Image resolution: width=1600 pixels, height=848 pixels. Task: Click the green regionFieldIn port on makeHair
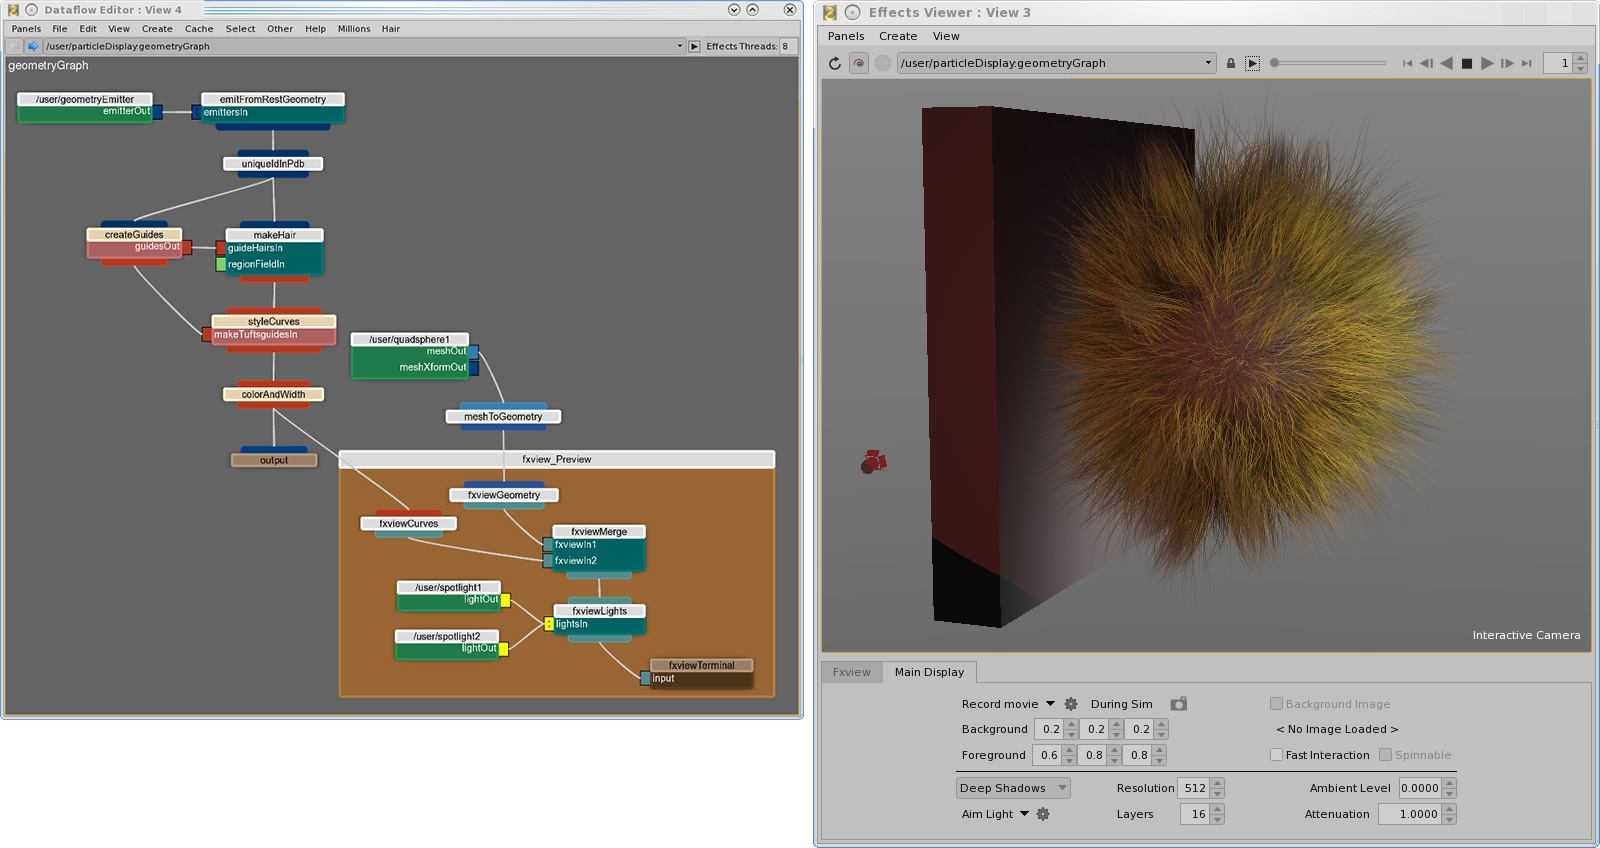[221, 264]
